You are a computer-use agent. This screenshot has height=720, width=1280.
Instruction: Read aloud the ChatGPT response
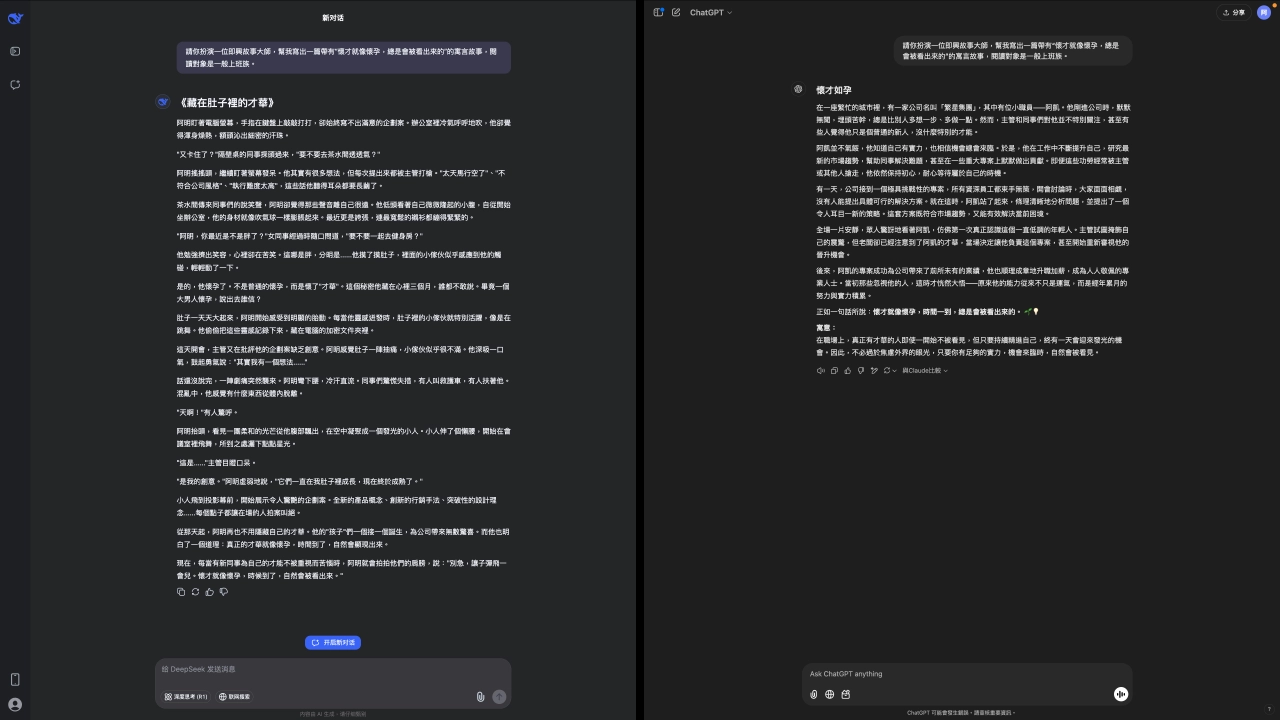tap(821, 371)
